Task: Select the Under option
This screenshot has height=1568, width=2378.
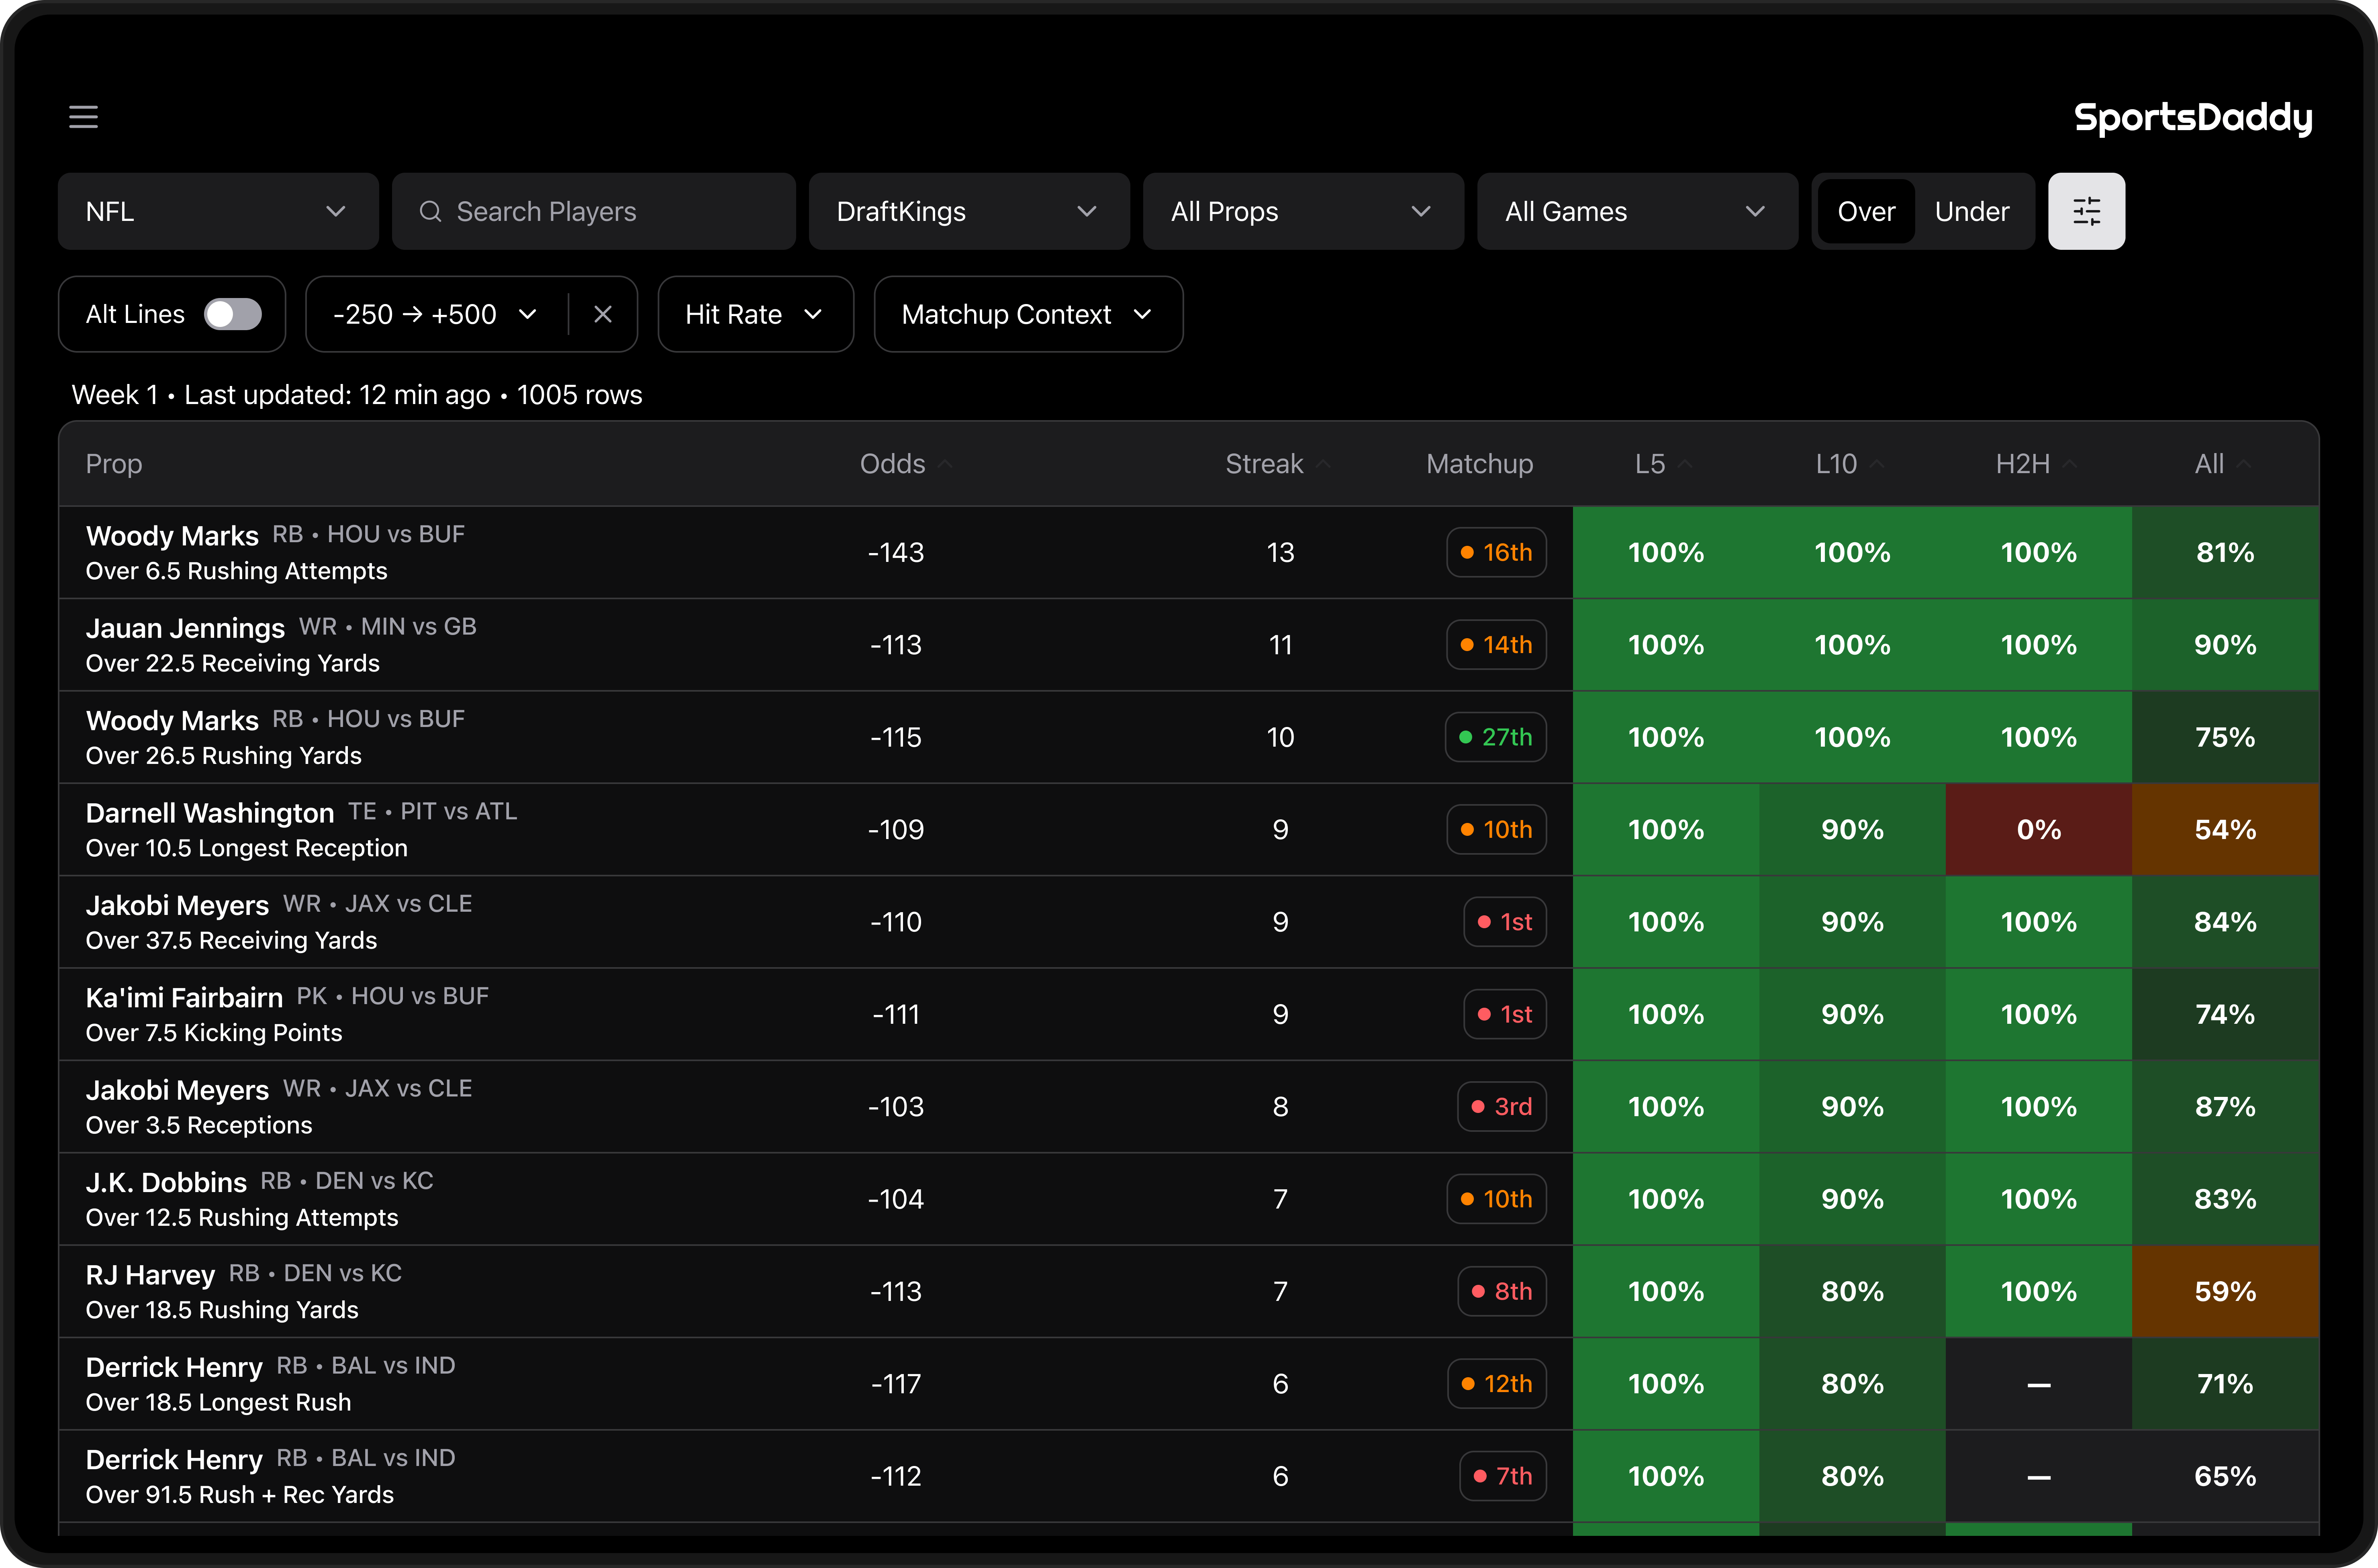Action: pyautogui.click(x=1971, y=211)
